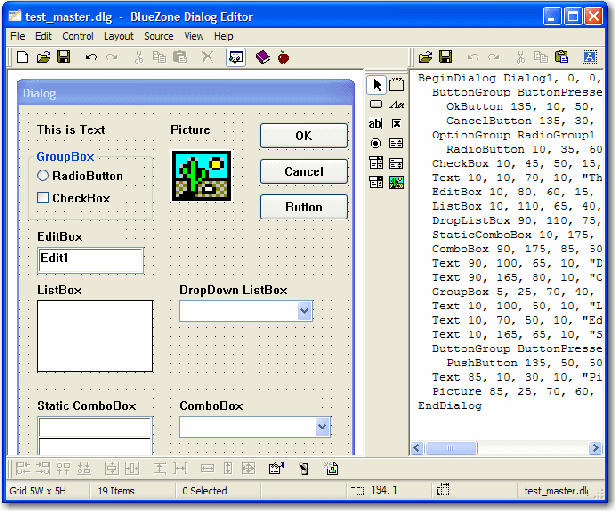Expand the ComboBox arrow in the dialog
The image size is (615, 511).
322,426
